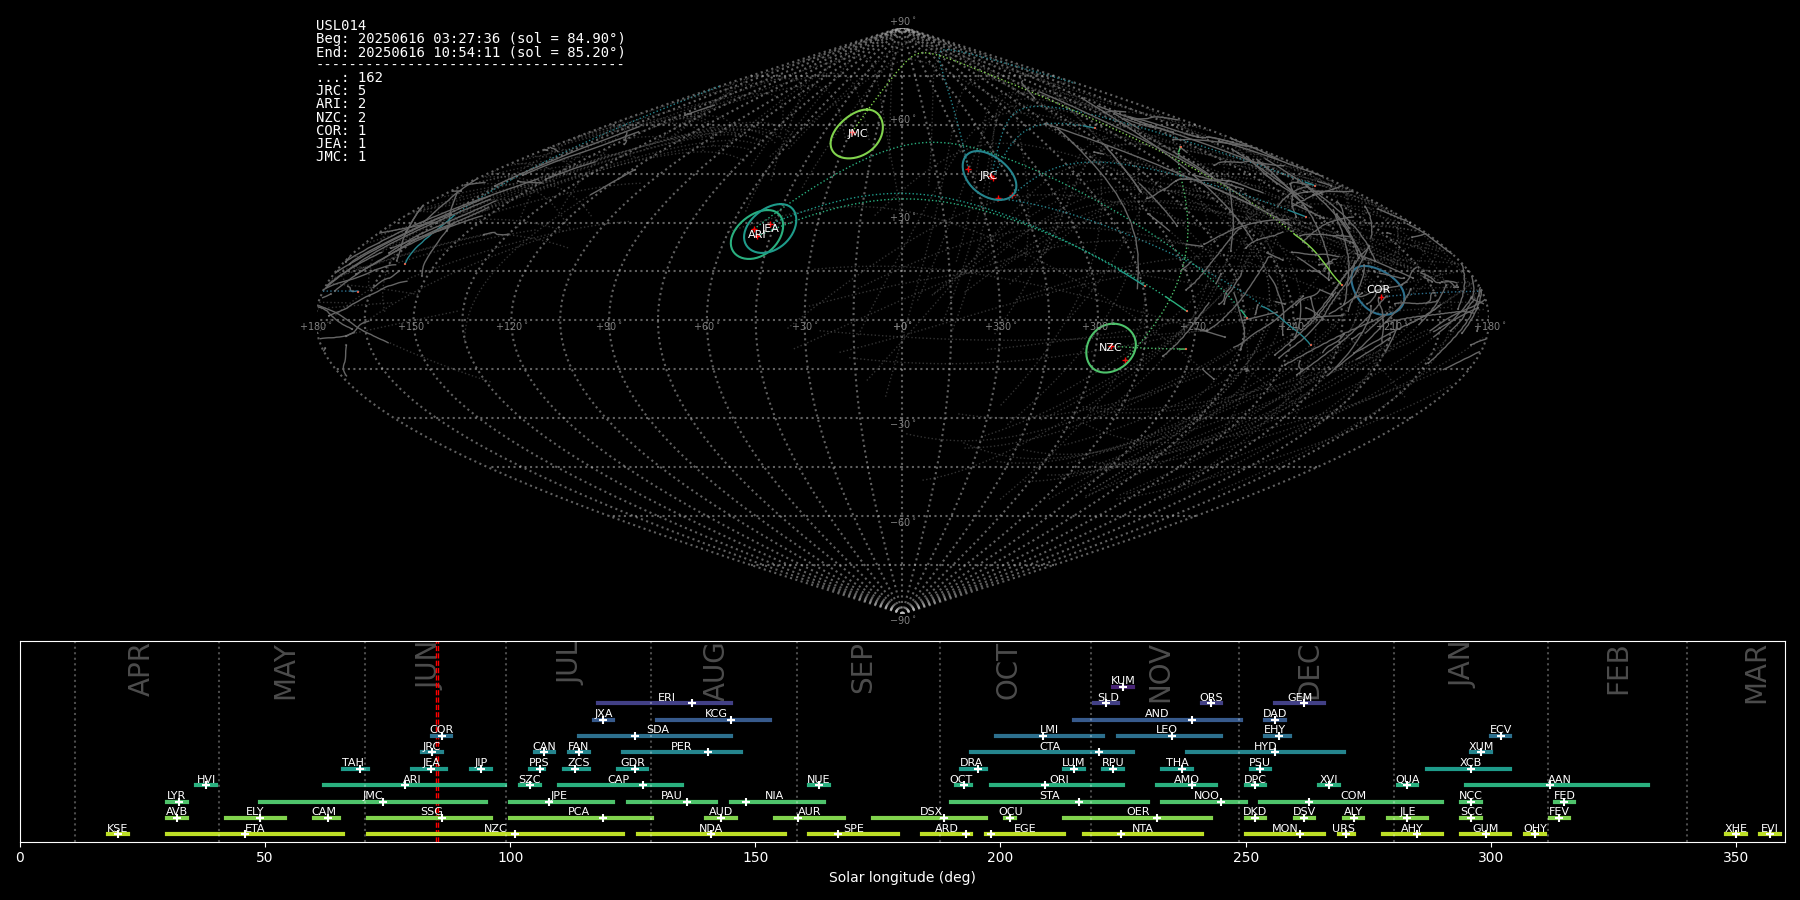Click the ARI radiant label on sky map
The image size is (1800, 900).
click(x=756, y=234)
